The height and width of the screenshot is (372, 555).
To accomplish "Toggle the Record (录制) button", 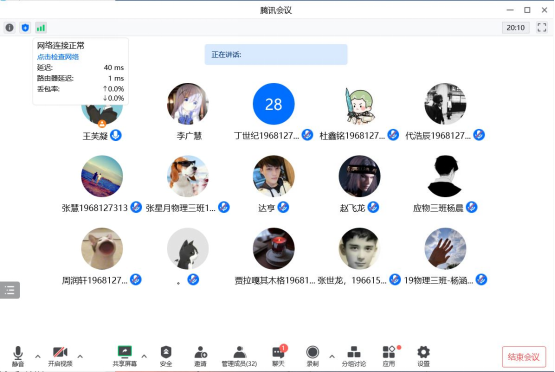I will click(313, 356).
